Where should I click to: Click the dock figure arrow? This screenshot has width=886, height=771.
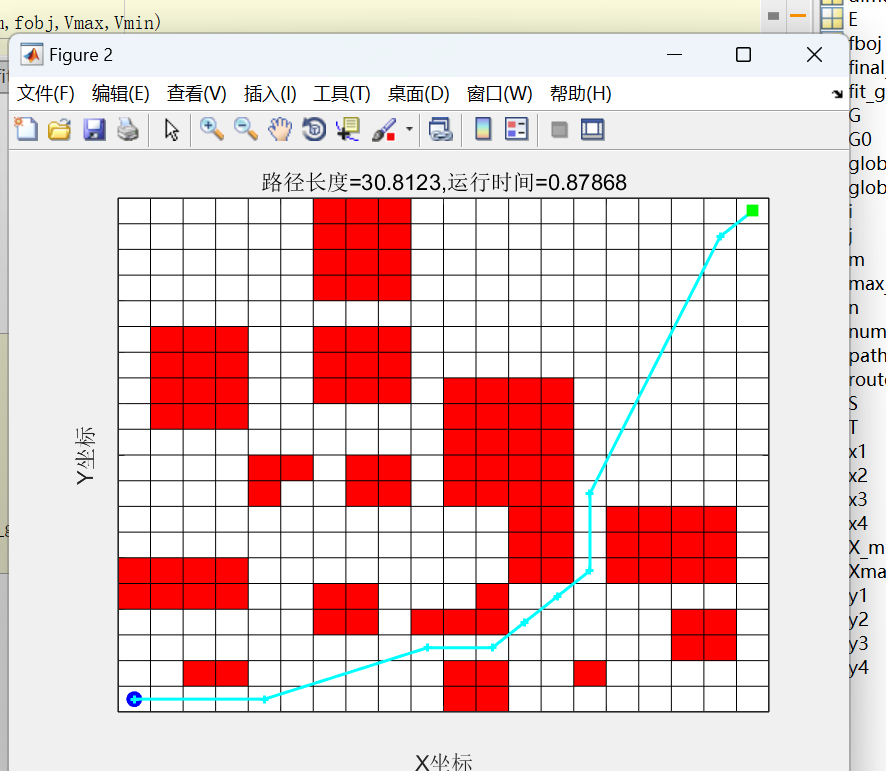(x=837, y=94)
